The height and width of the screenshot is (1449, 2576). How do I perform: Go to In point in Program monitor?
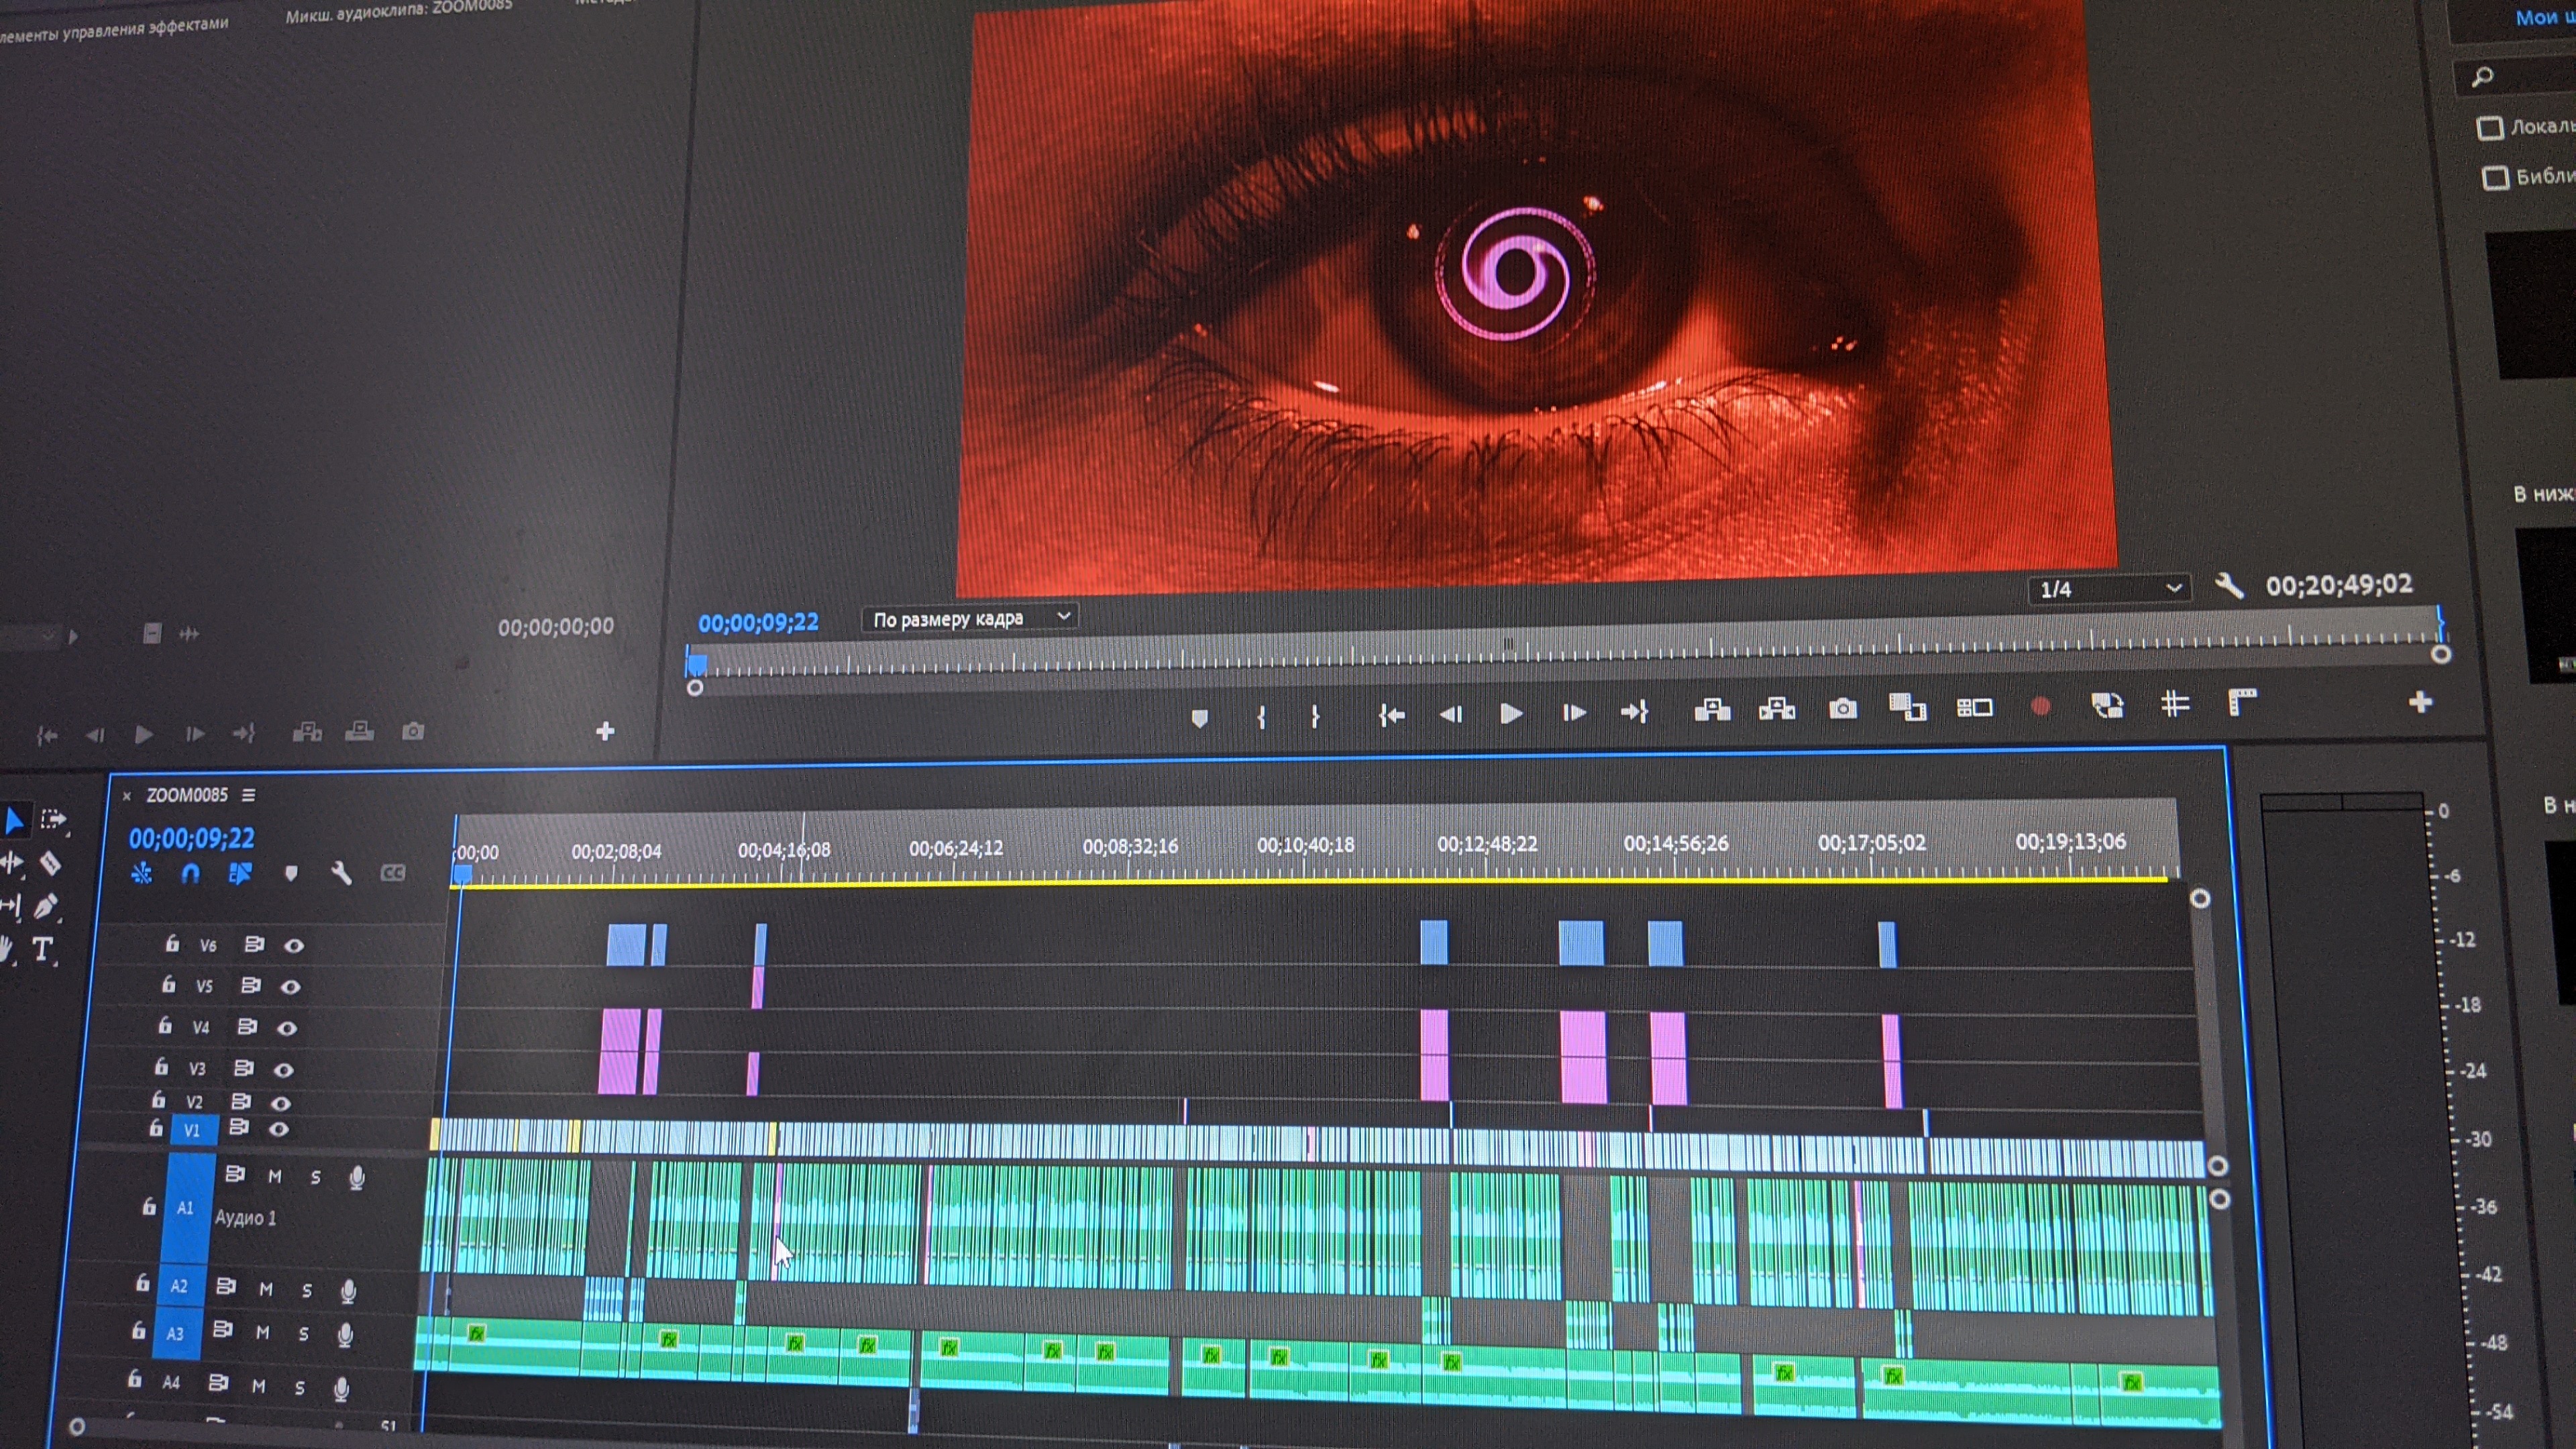click(x=1391, y=715)
